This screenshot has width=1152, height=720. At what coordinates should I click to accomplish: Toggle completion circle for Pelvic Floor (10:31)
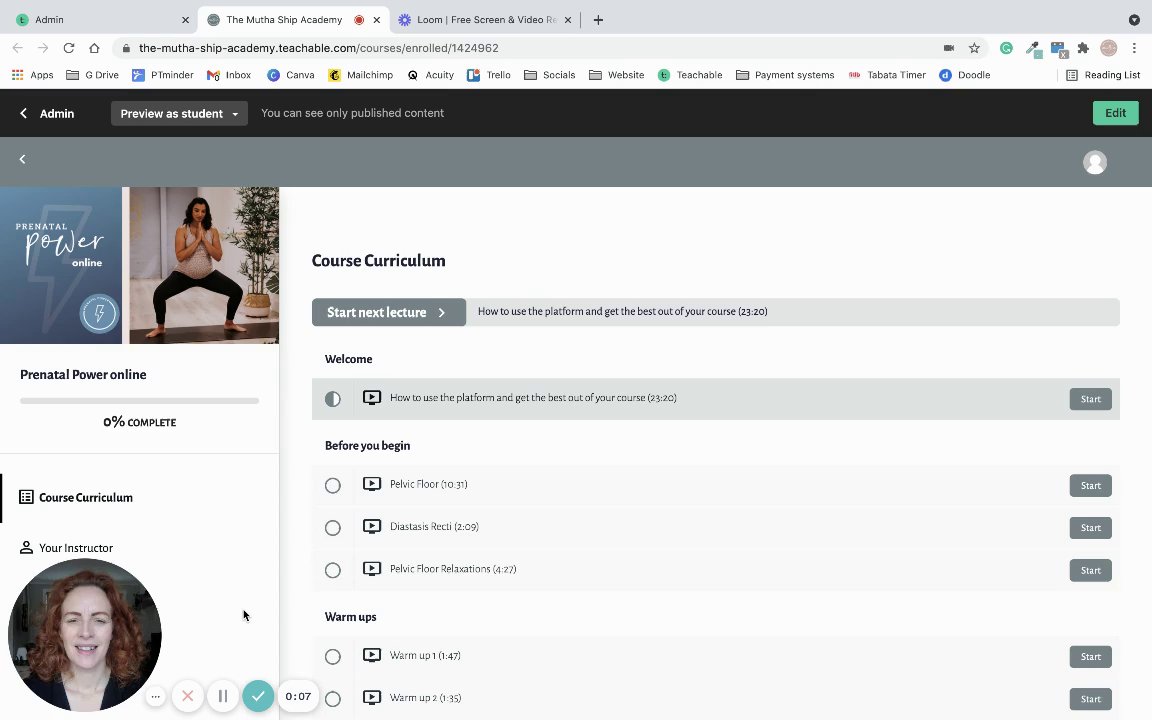coord(333,486)
